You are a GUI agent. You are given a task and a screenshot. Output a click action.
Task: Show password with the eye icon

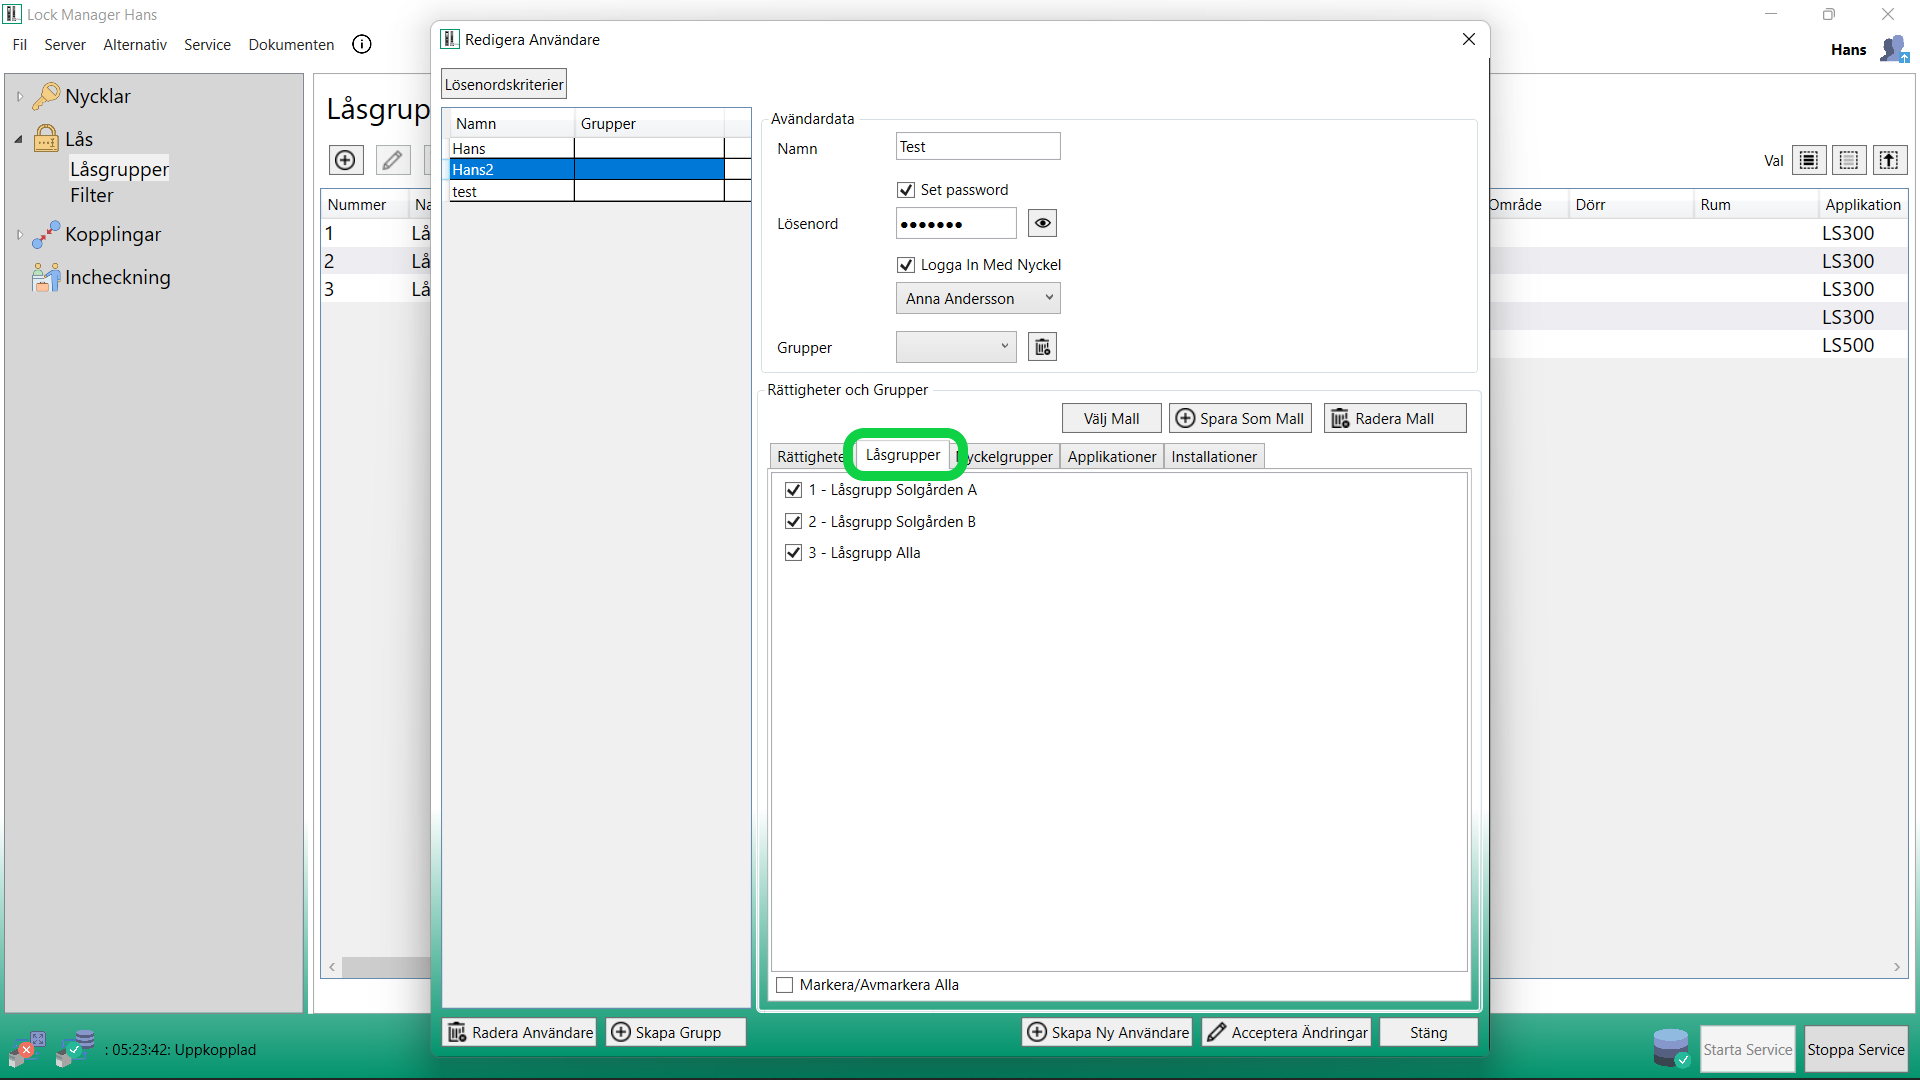click(x=1042, y=223)
